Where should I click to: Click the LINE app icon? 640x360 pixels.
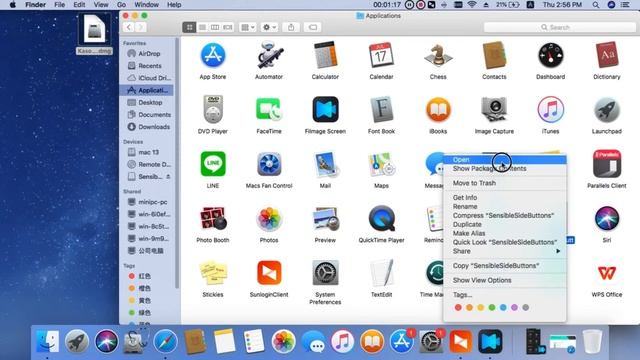click(x=213, y=164)
